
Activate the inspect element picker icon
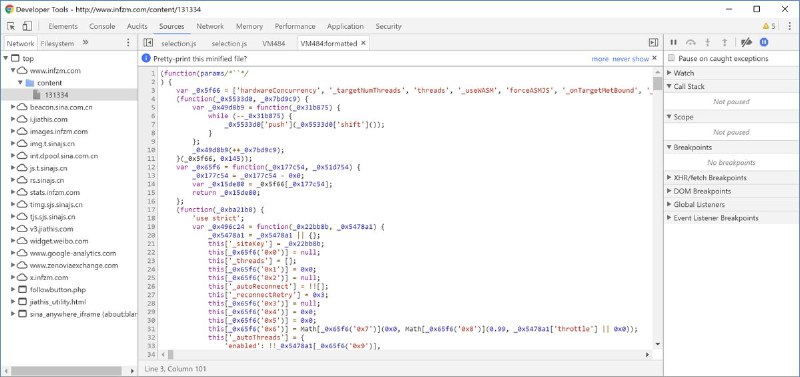11,26
